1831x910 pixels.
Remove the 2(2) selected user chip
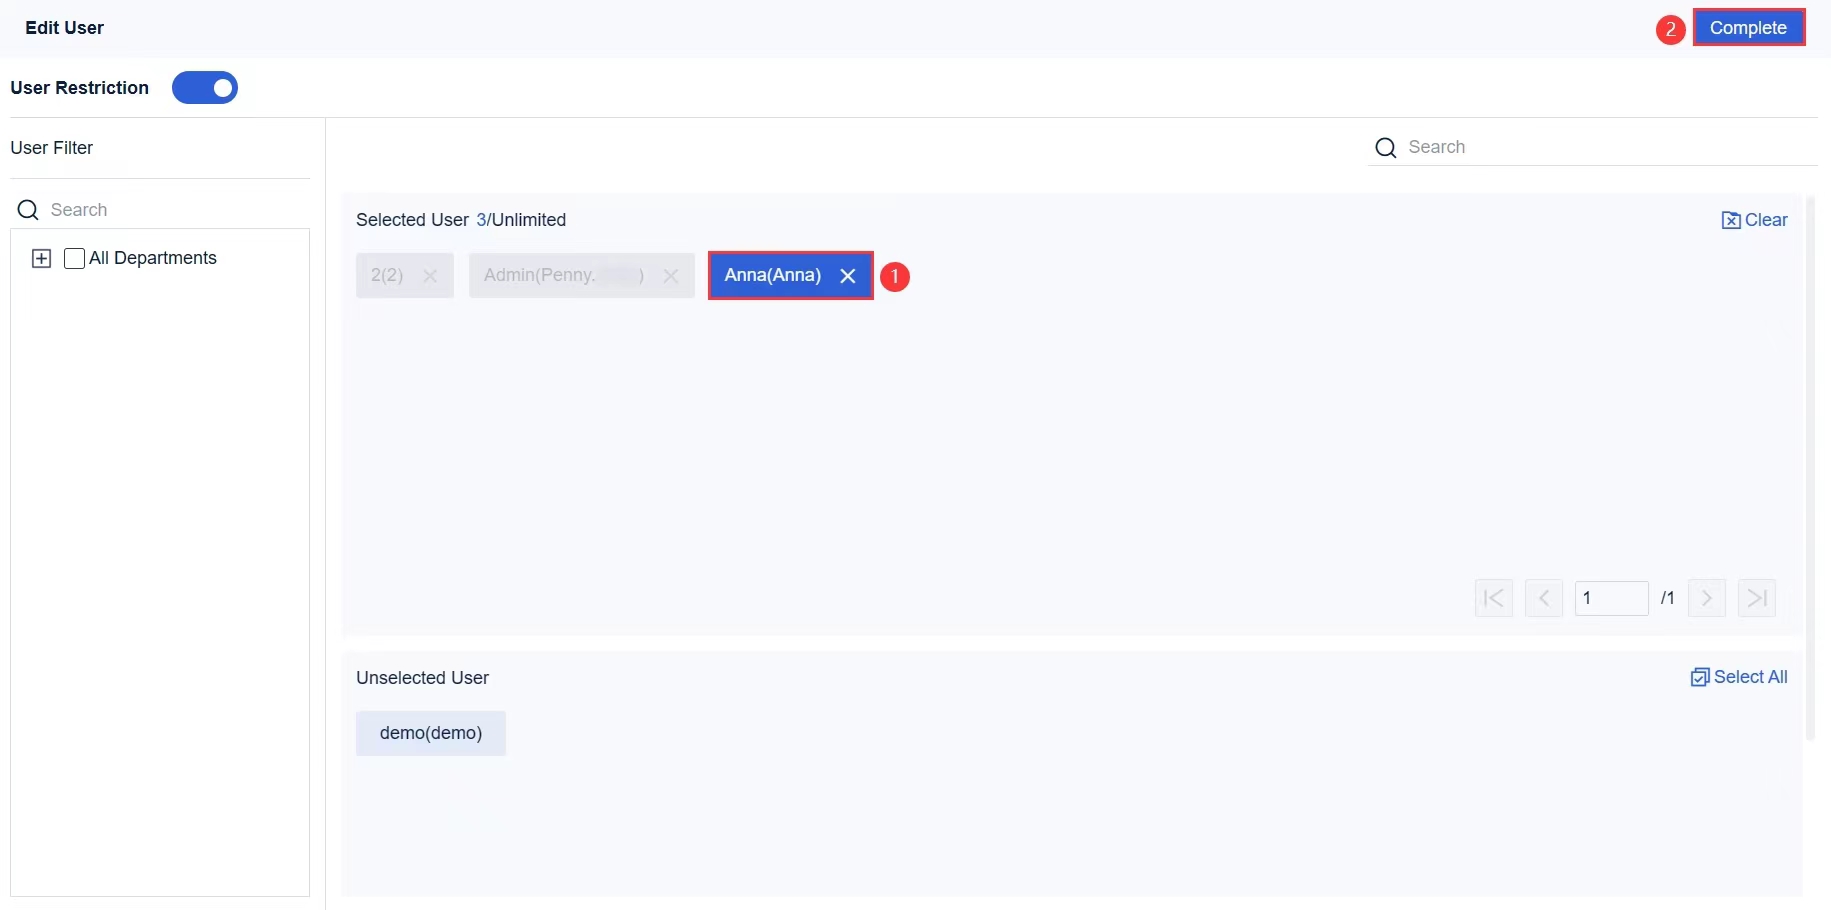[430, 275]
